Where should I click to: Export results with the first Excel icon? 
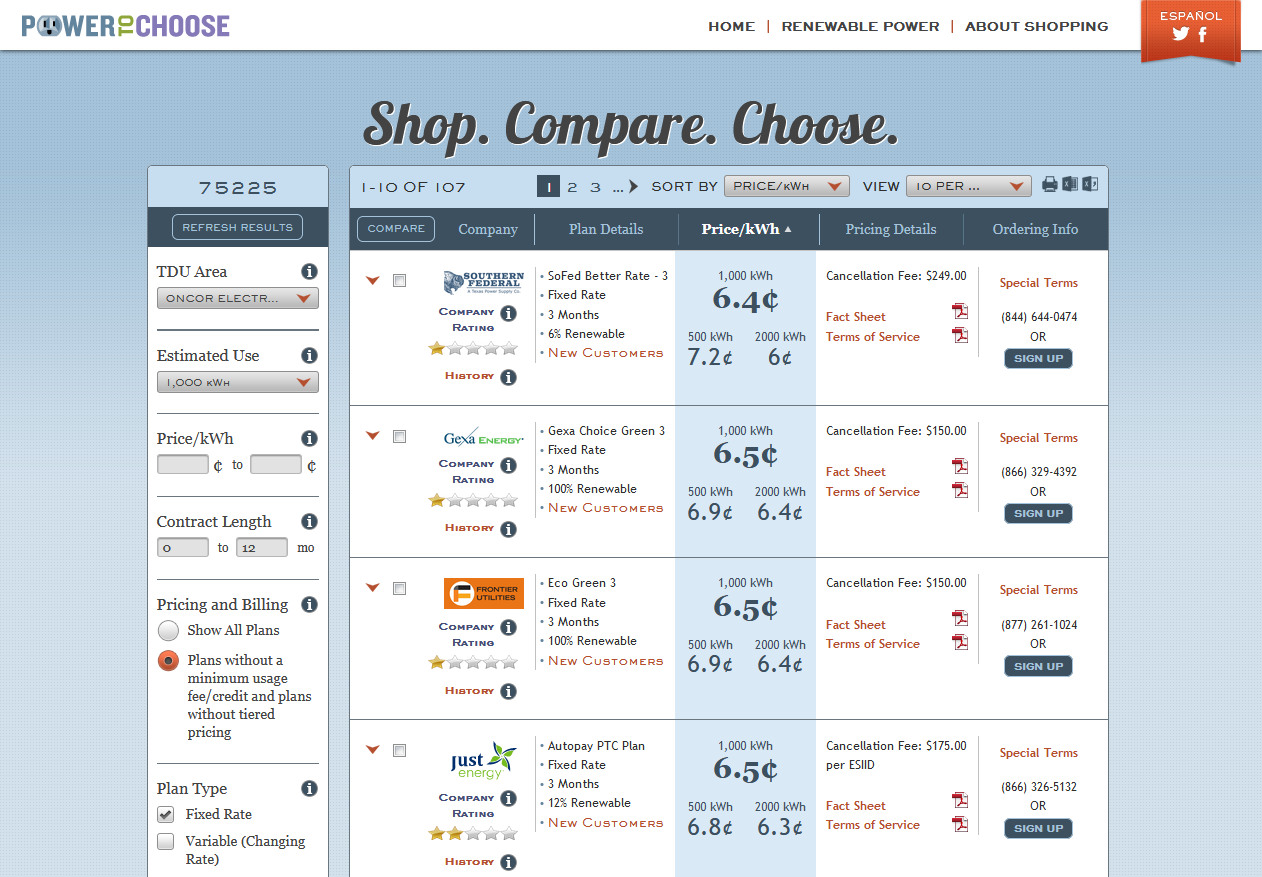pyautogui.click(x=1070, y=184)
